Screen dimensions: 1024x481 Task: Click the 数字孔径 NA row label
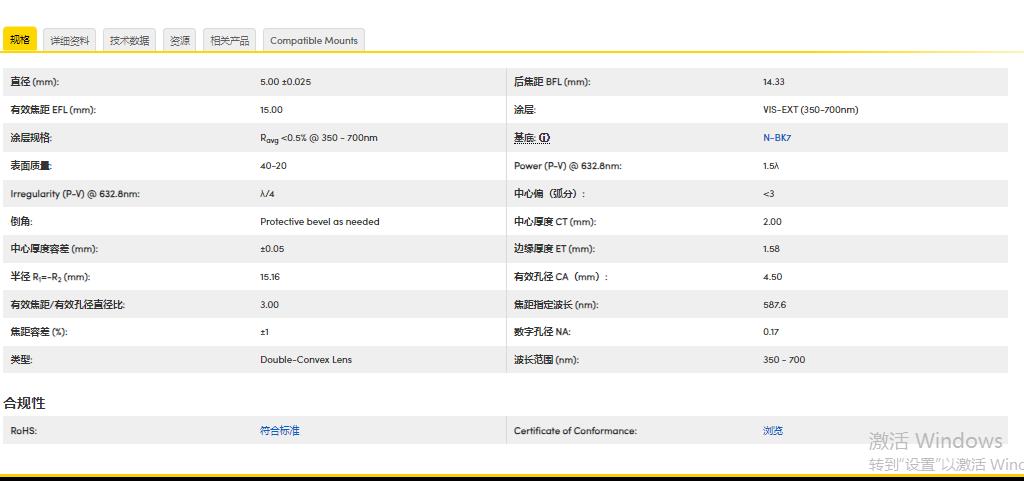coord(542,332)
